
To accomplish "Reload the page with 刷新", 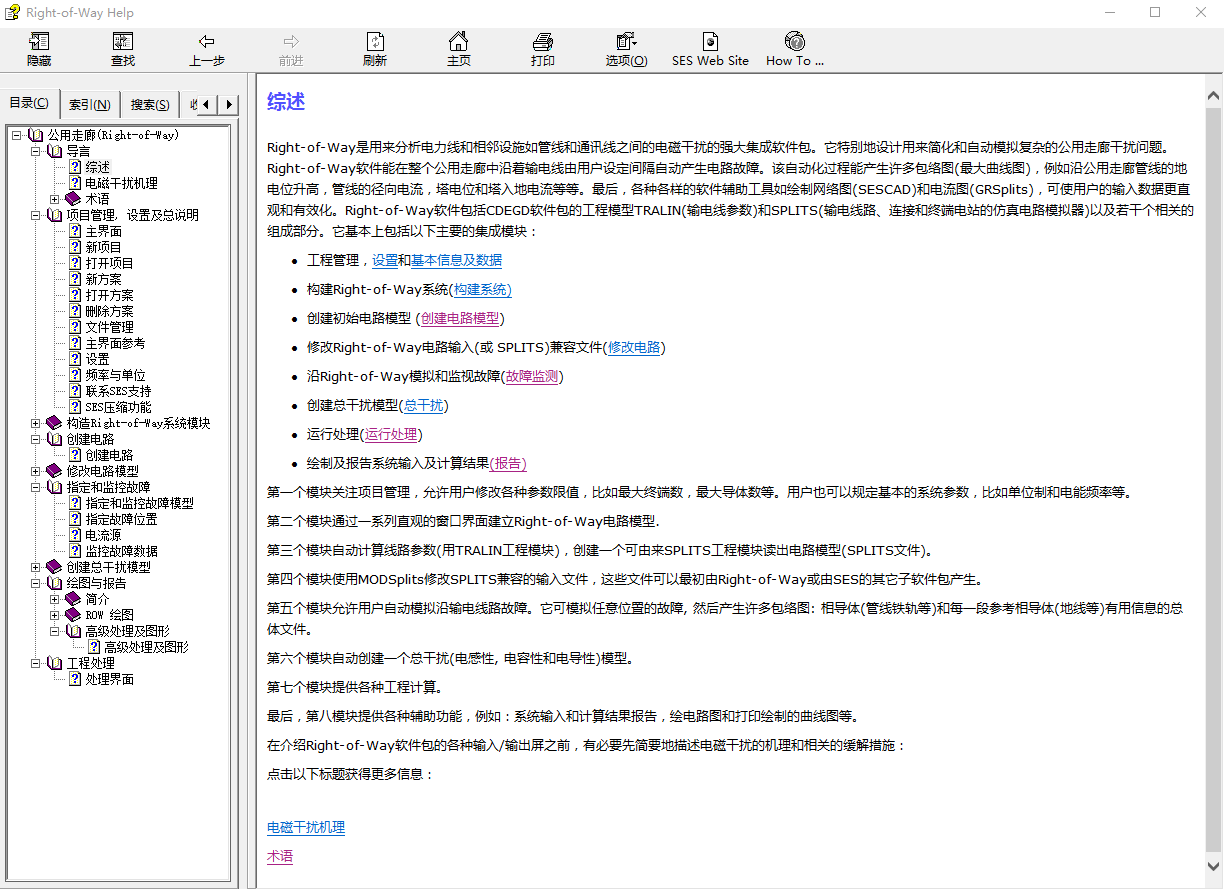I will point(375,49).
